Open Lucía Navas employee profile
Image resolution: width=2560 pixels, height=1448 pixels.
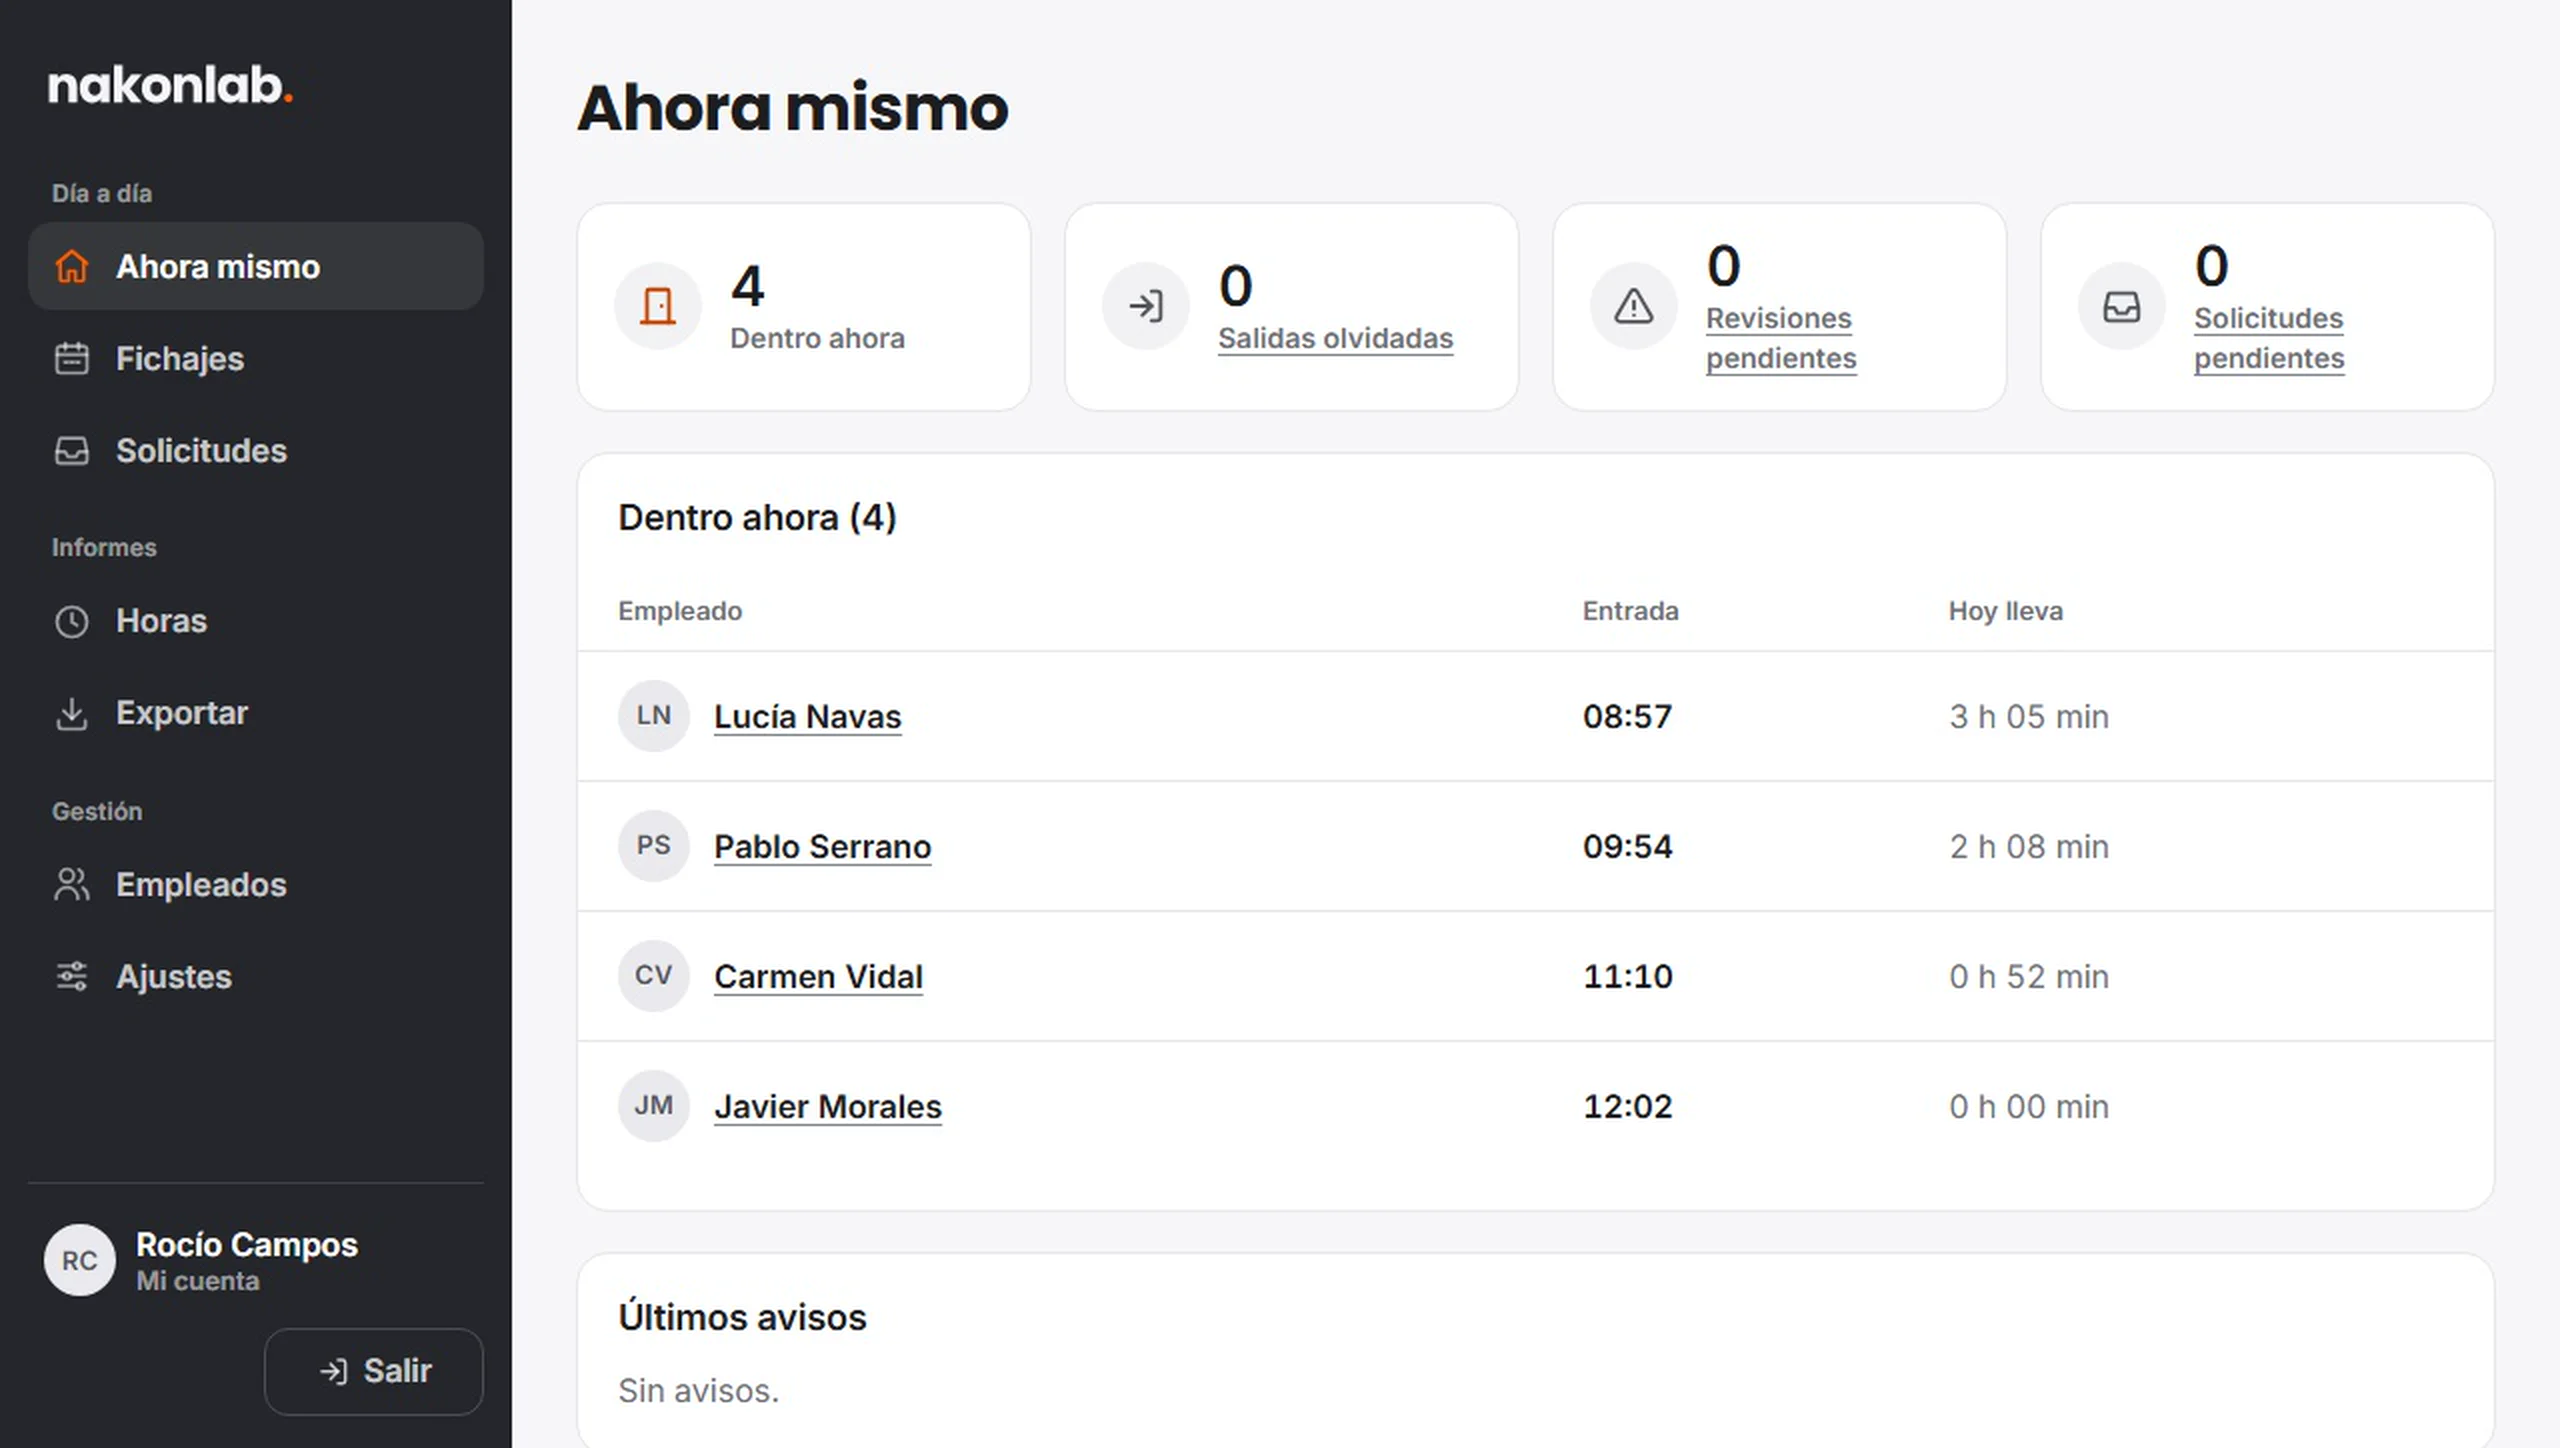[x=807, y=716]
